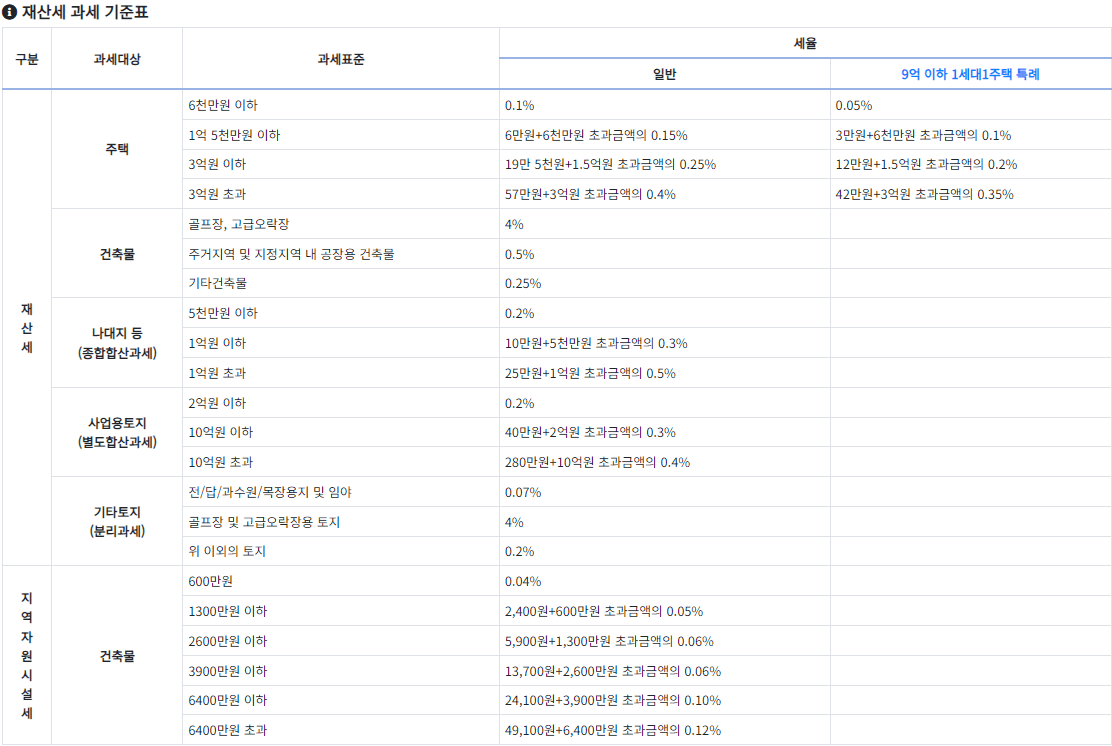Click the 0.5% rate cell
Image resolution: width=1112 pixels, height=746 pixels.
(x=665, y=254)
